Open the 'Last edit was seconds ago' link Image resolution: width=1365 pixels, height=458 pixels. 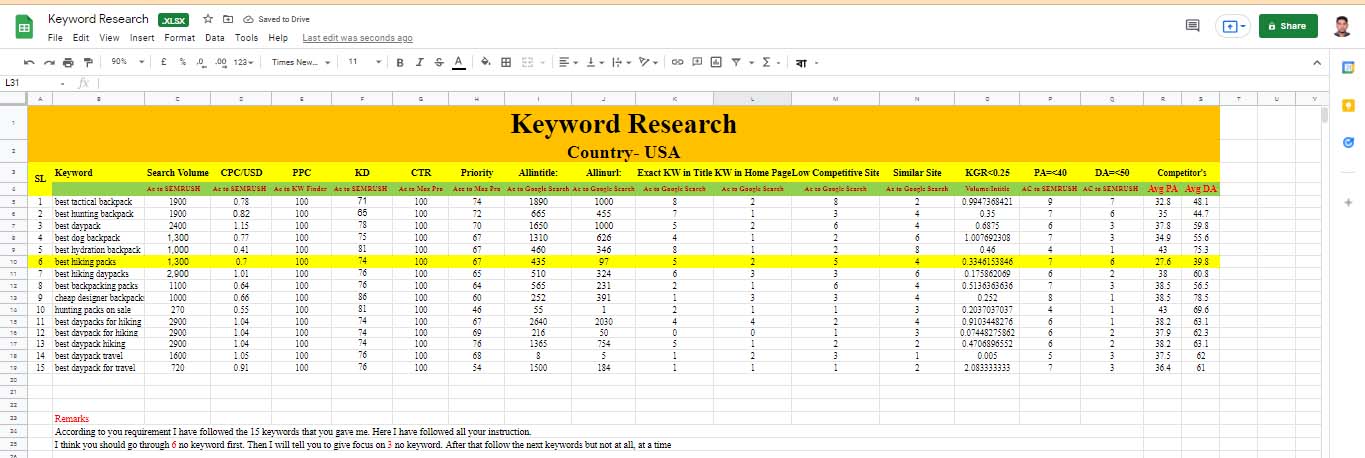[357, 38]
